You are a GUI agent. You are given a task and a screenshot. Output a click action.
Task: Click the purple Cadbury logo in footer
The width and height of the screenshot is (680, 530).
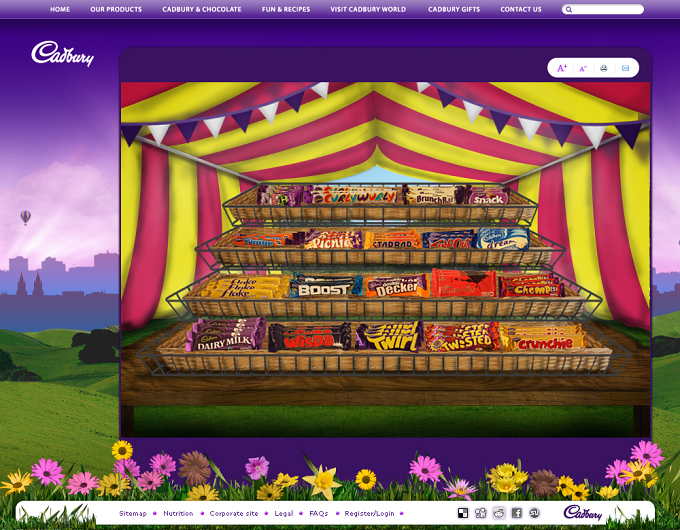point(583,513)
